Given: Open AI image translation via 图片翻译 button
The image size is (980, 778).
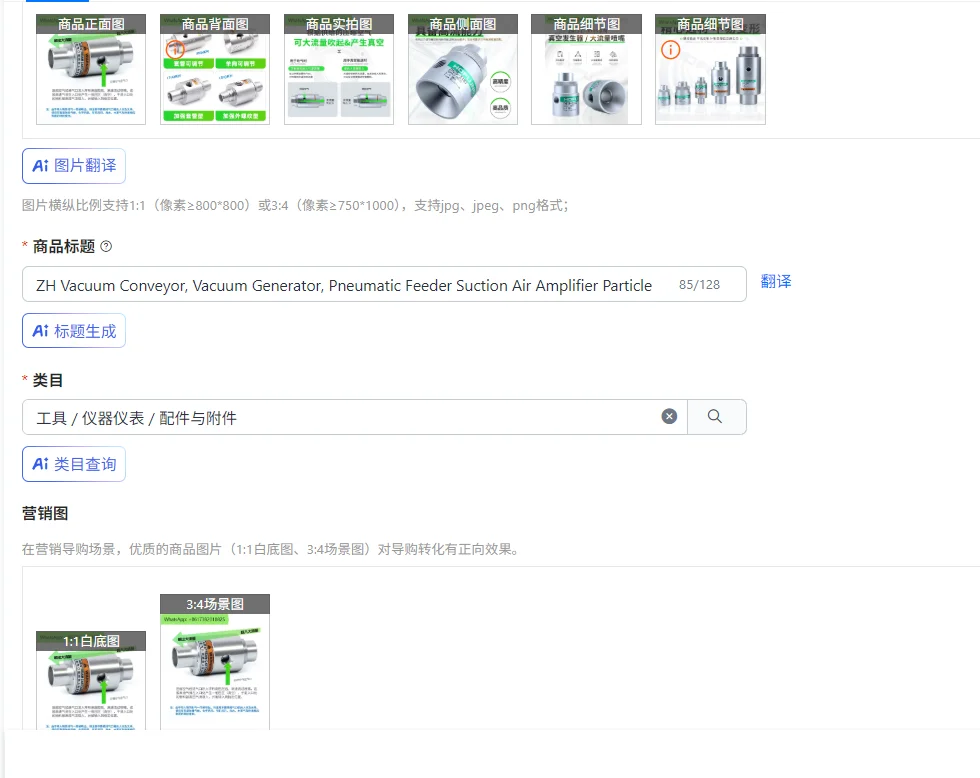Looking at the screenshot, I should 72,165.
